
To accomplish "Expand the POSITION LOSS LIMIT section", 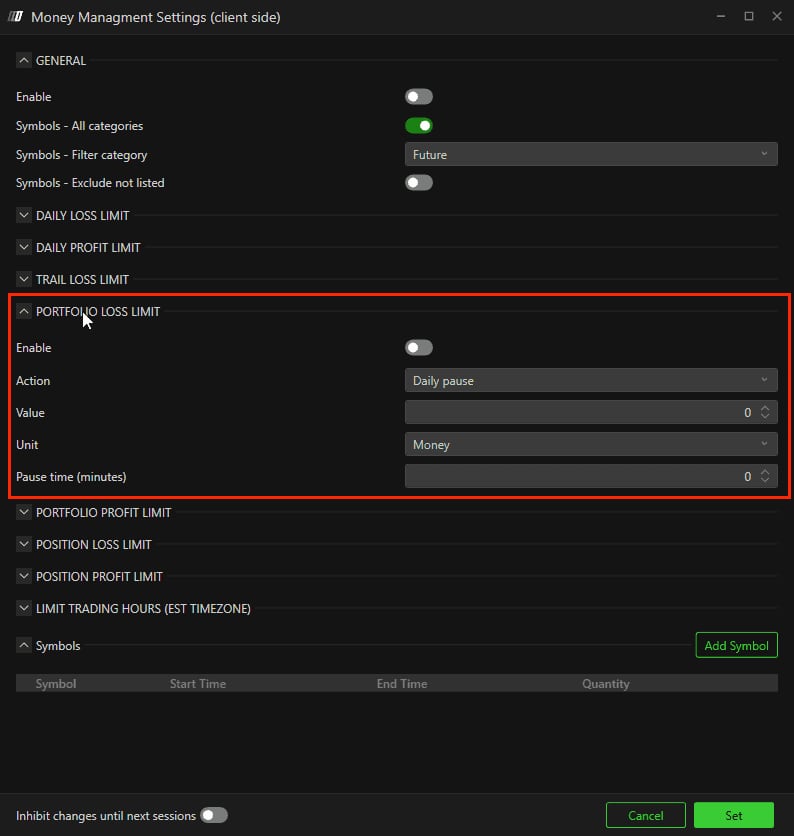I will 24,544.
